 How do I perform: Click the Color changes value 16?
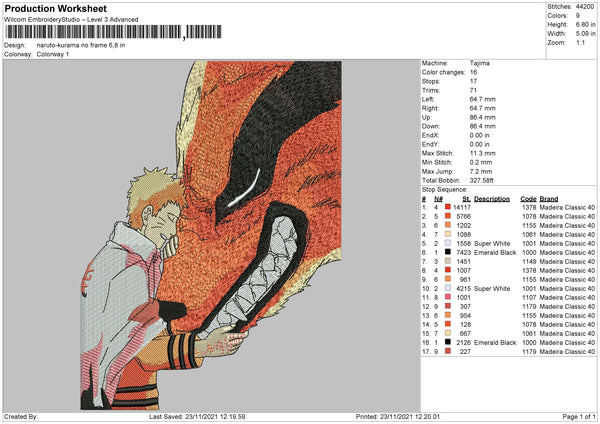pos(473,72)
